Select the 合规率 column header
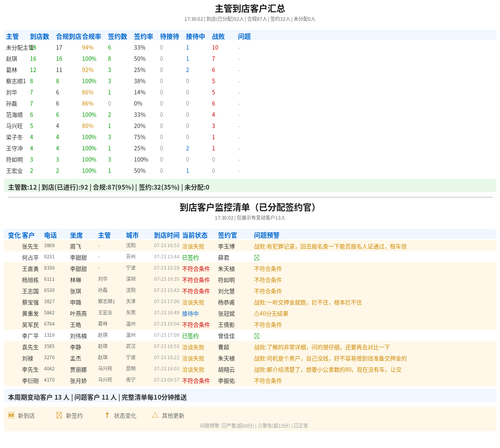 pyautogui.click(x=91, y=36)
